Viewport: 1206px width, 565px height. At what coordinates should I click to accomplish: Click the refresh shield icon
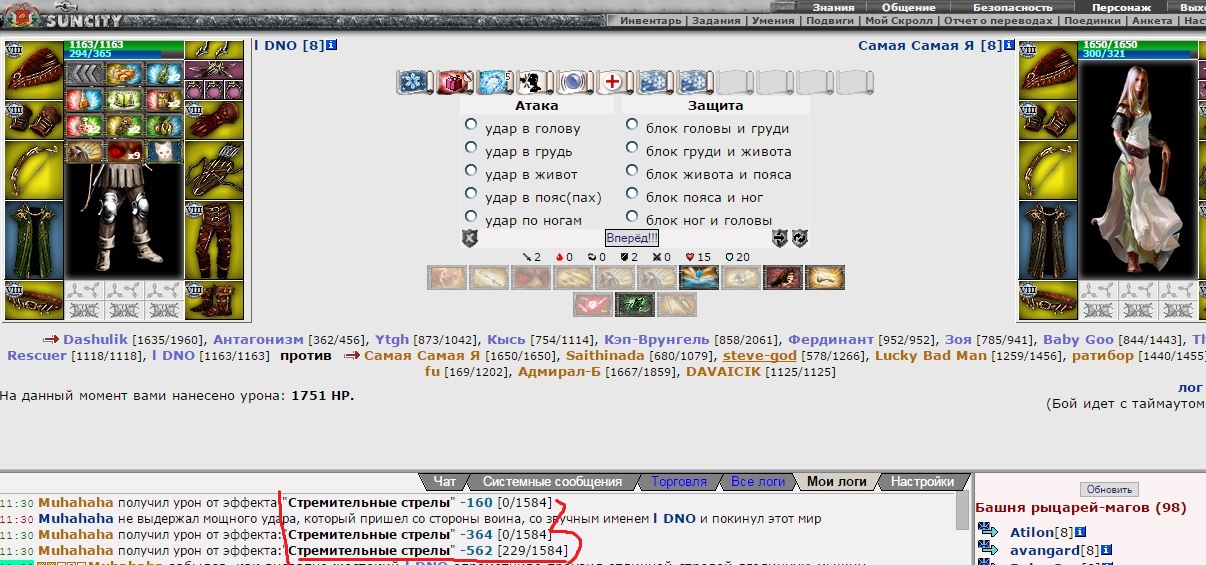800,238
